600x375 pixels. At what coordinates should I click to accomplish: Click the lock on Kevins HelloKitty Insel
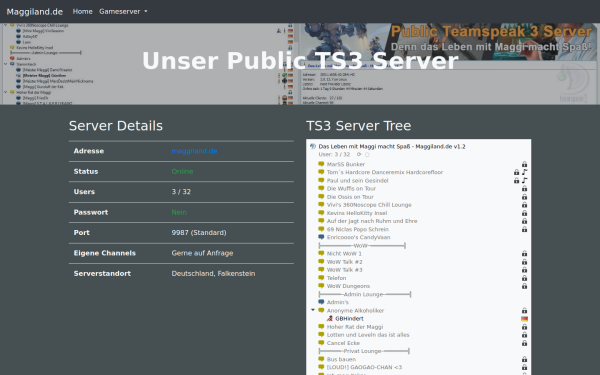click(x=524, y=213)
